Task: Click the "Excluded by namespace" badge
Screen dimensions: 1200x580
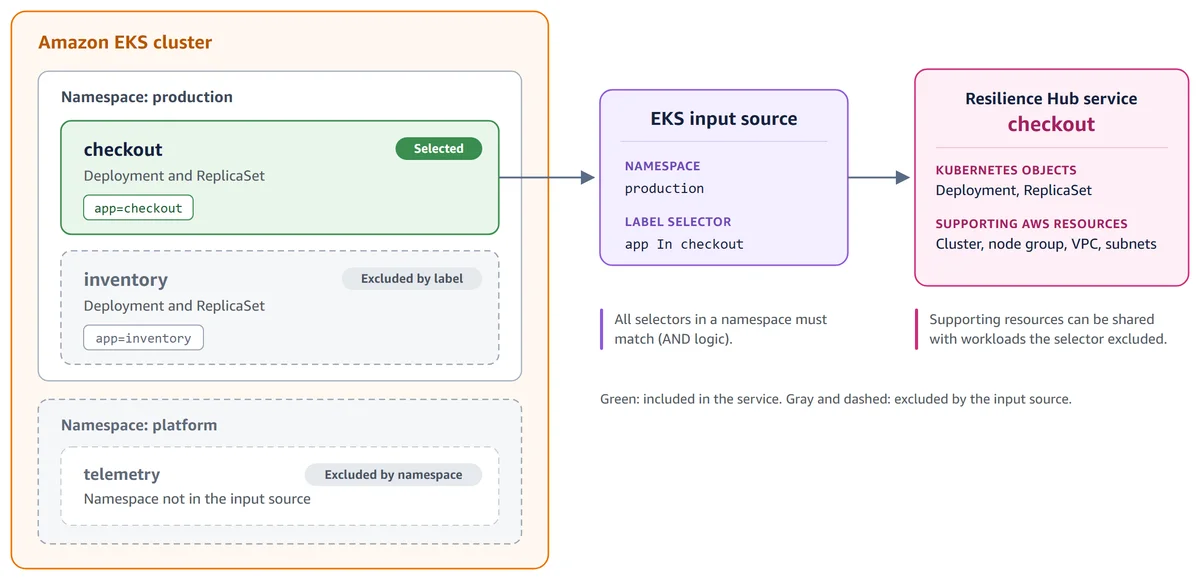Action: tap(393, 475)
